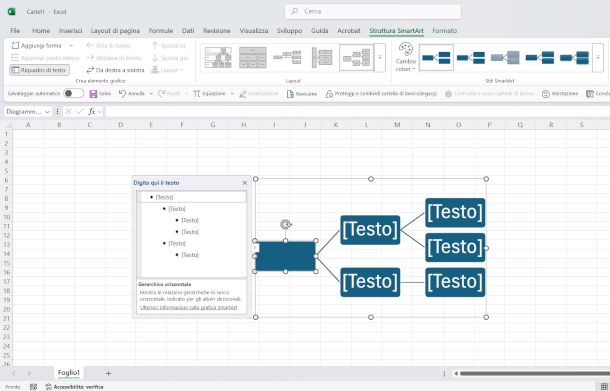Open the Annulla history dropdown
Screen dimensions: 610x391
point(151,93)
